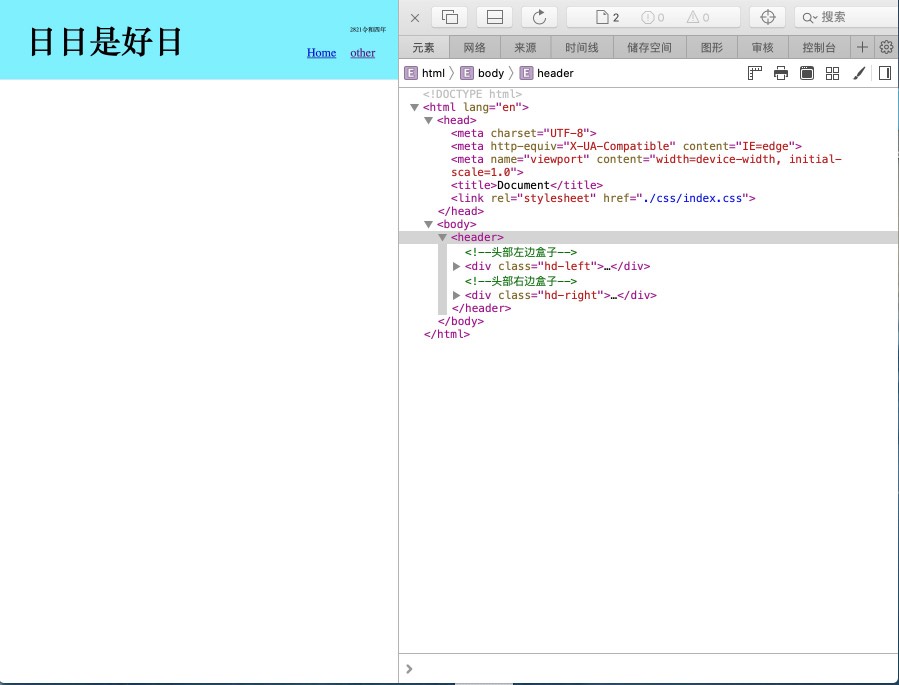Toggle the rulers icon in the navigation bar
Image resolution: width=899 pixels, height=685 pixels.
(755, 73)
